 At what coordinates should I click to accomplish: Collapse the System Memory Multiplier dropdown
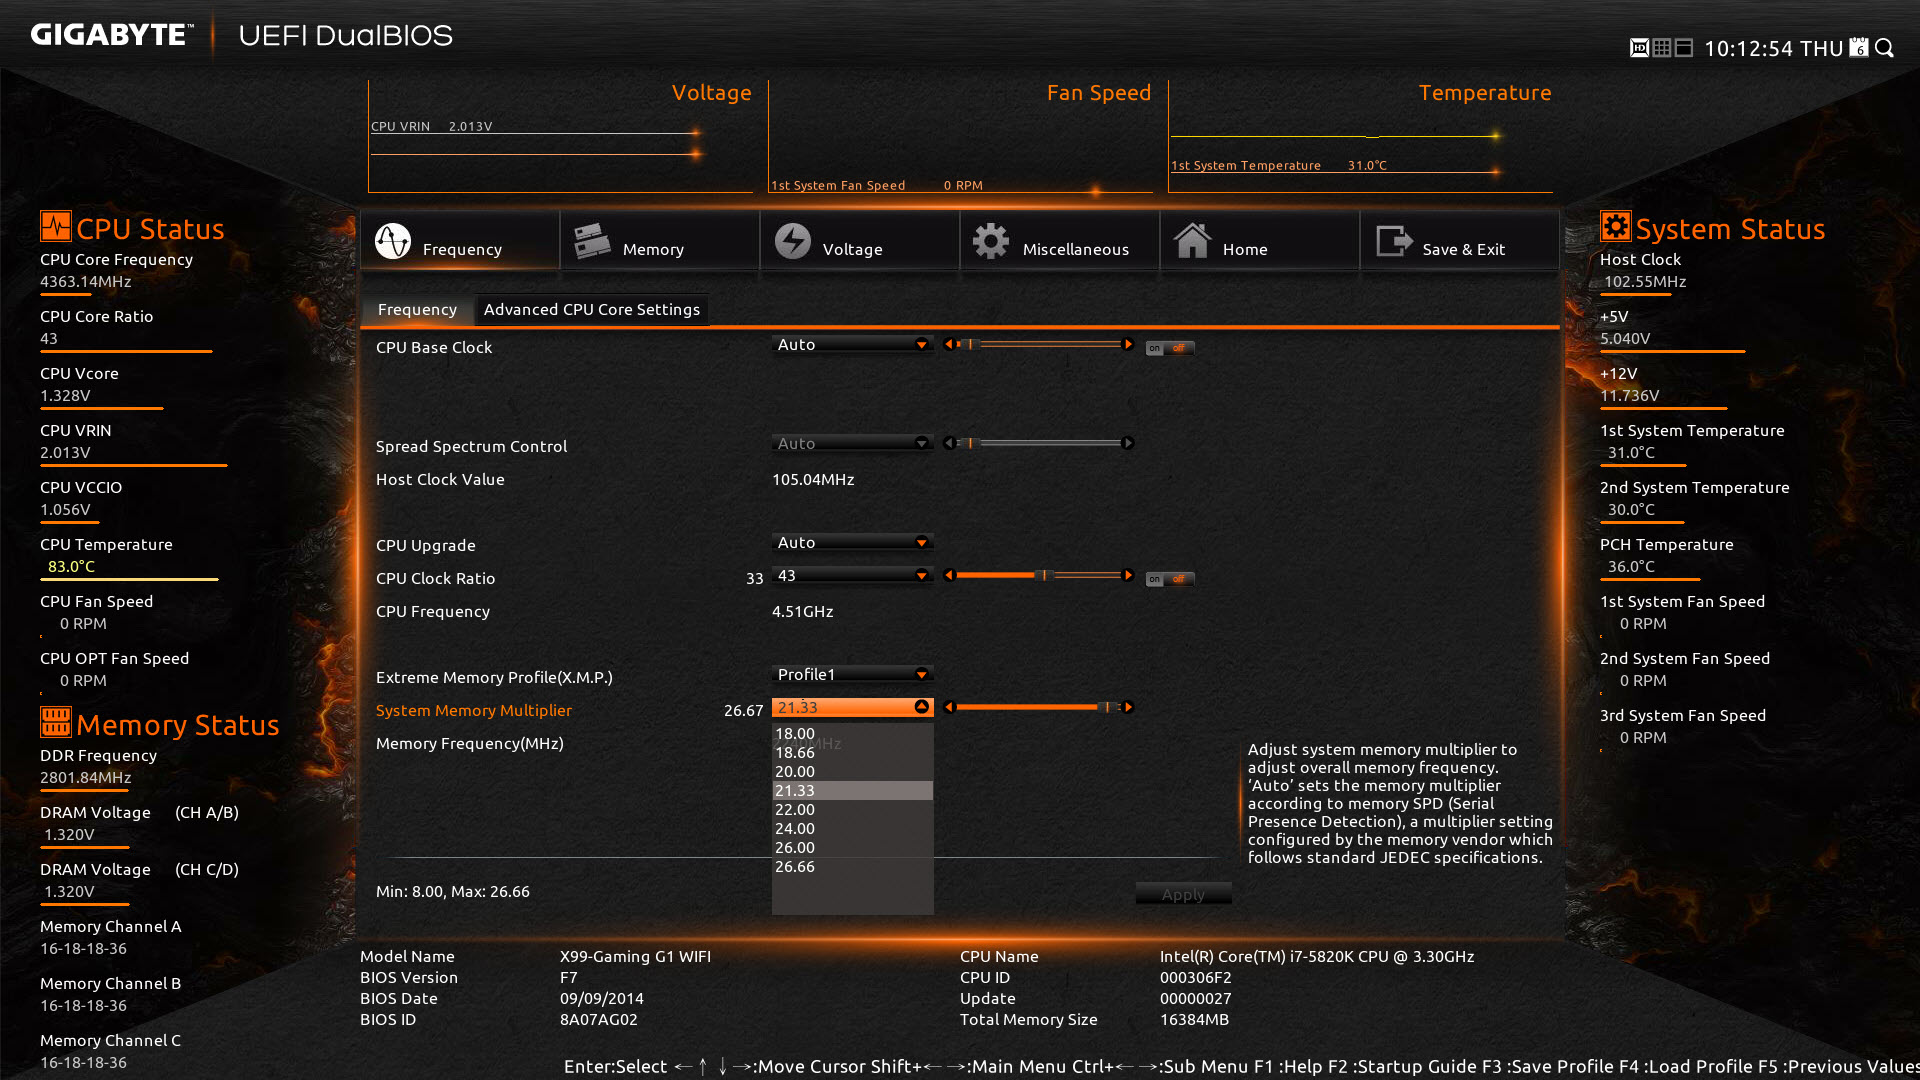point(921,707)
